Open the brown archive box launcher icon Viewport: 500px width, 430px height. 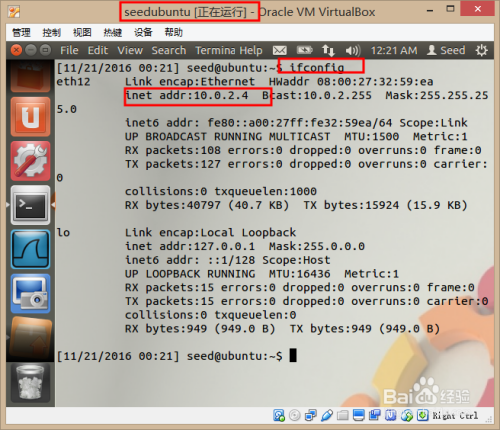pos(30,337)
